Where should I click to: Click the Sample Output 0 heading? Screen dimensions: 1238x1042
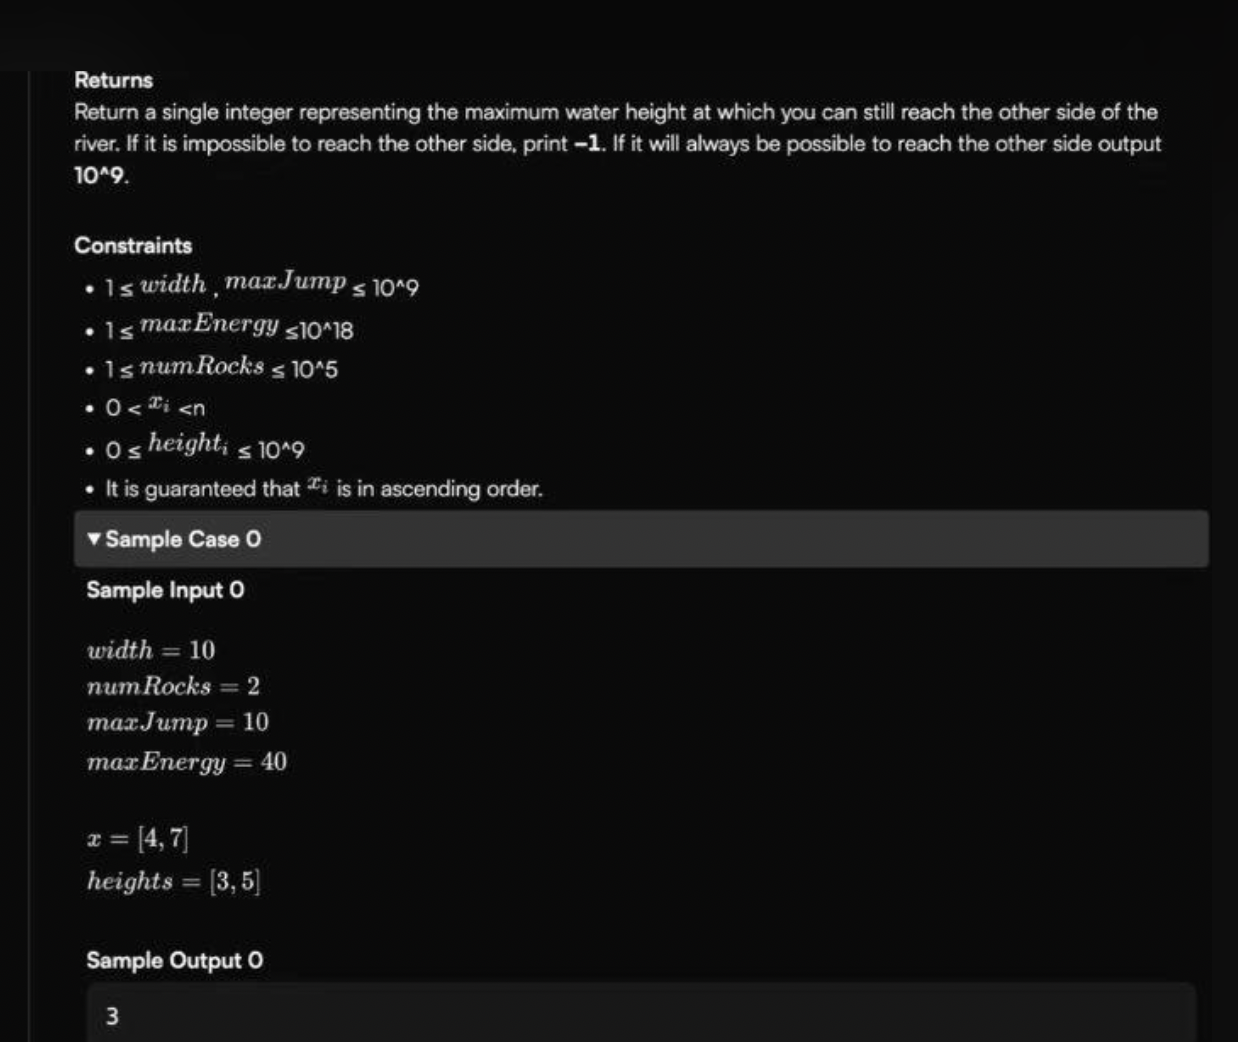(x=175, y=960)
